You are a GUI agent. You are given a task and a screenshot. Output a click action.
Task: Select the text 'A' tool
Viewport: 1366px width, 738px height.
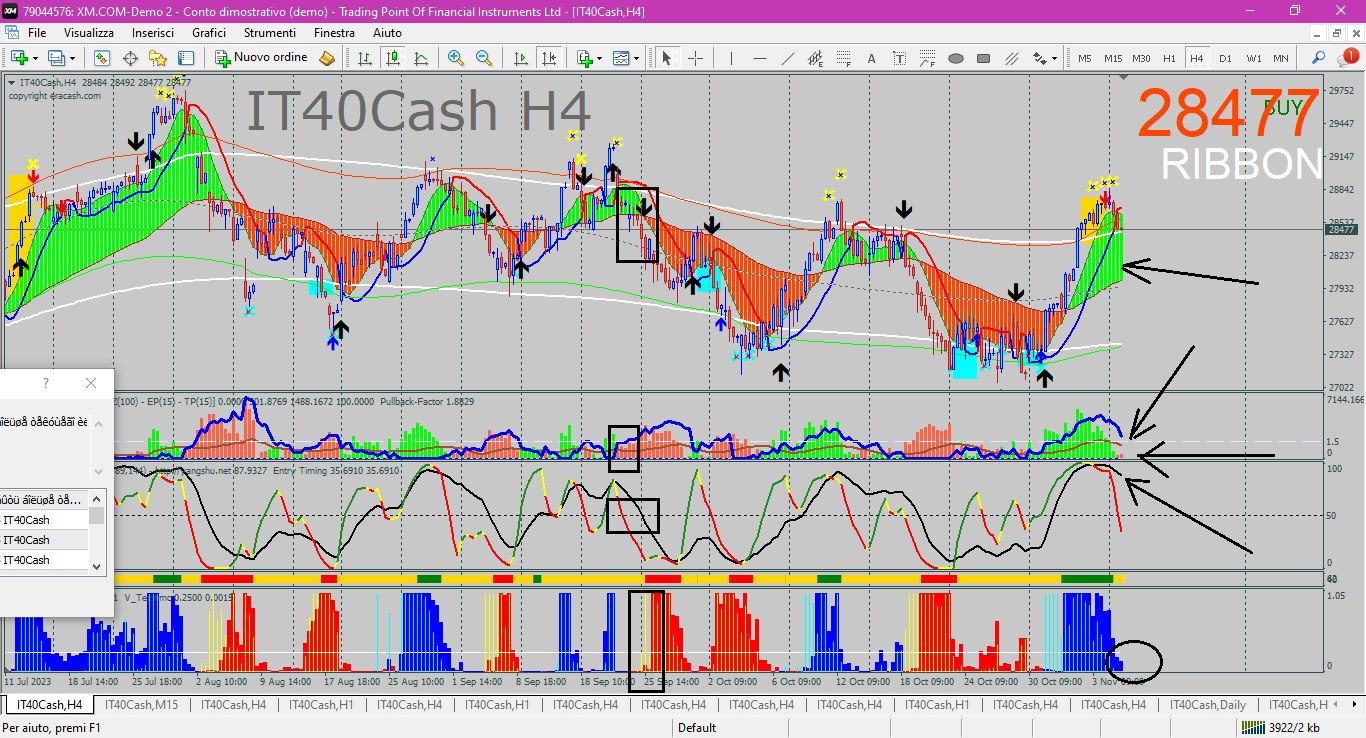(x=871, y=58)
